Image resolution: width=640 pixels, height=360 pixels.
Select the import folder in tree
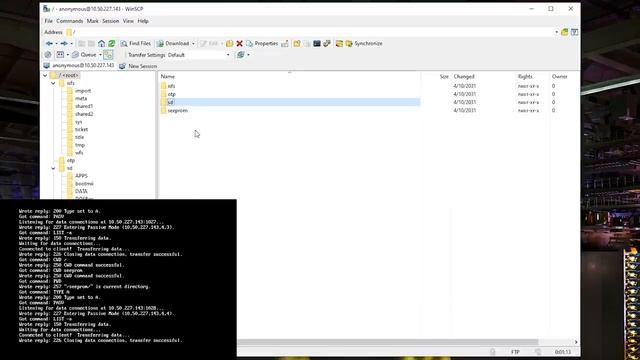(83, 91)
